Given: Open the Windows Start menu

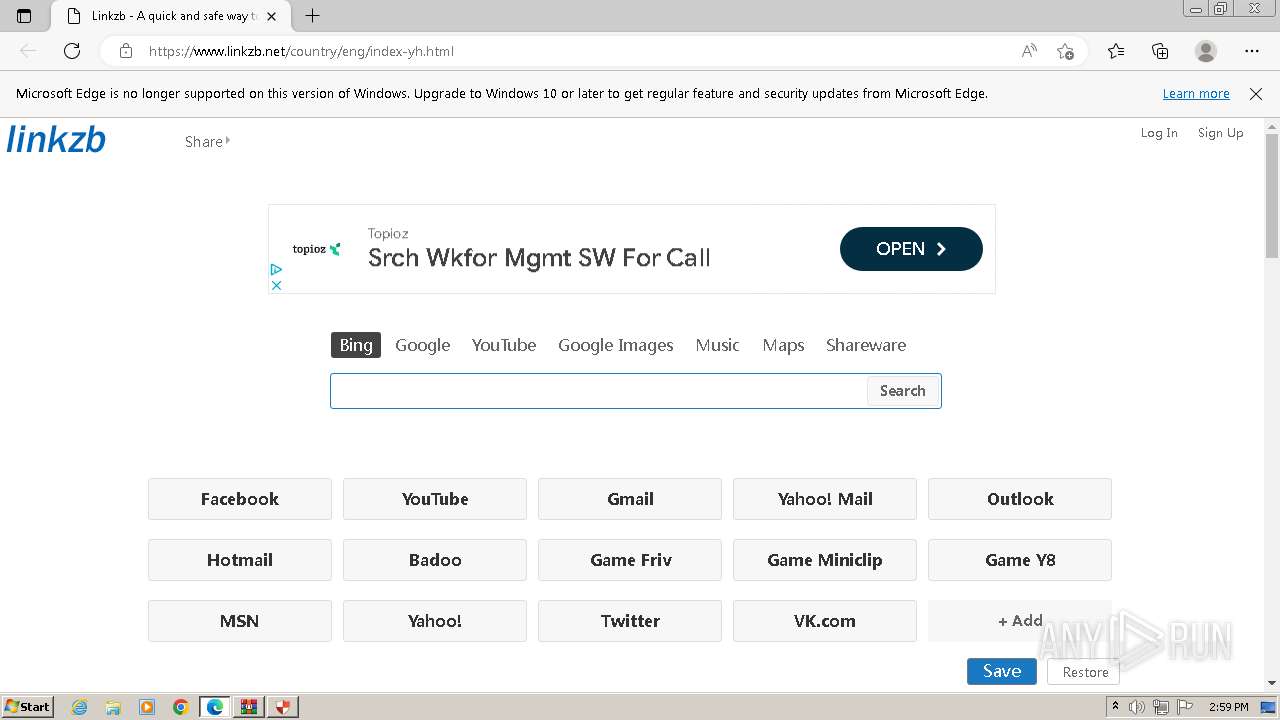Looking at the screenshot, I should tap(28, 706).
